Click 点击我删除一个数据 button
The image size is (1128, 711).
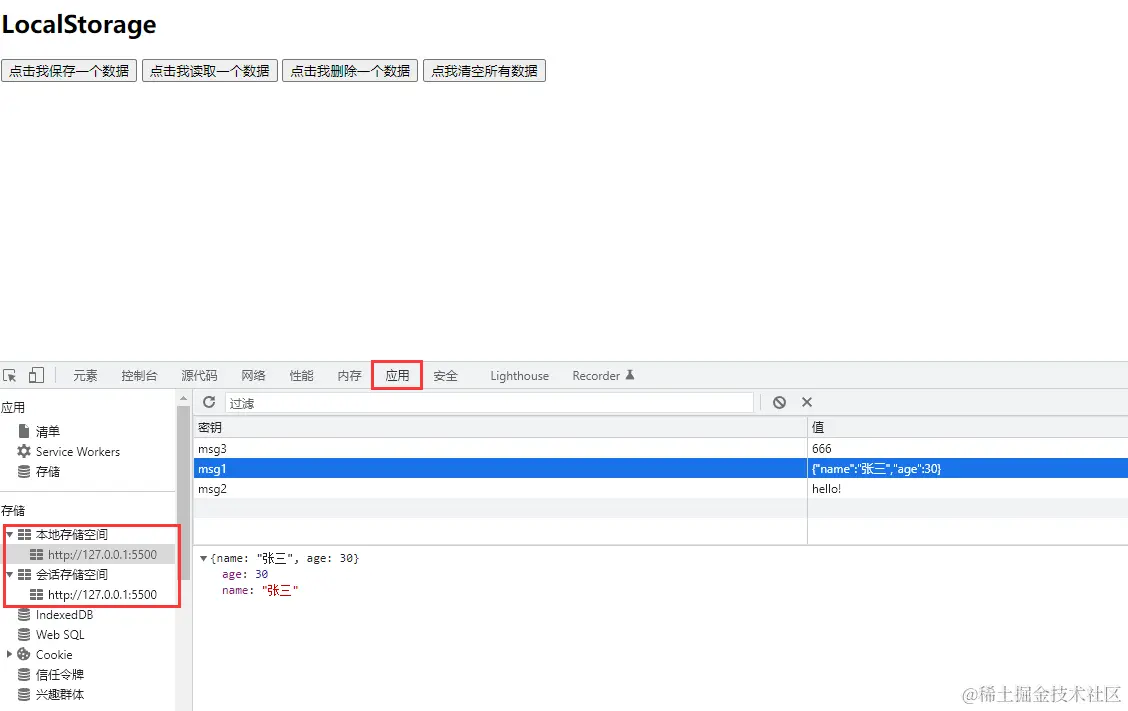pyautogui.click(x=350, y=71)
